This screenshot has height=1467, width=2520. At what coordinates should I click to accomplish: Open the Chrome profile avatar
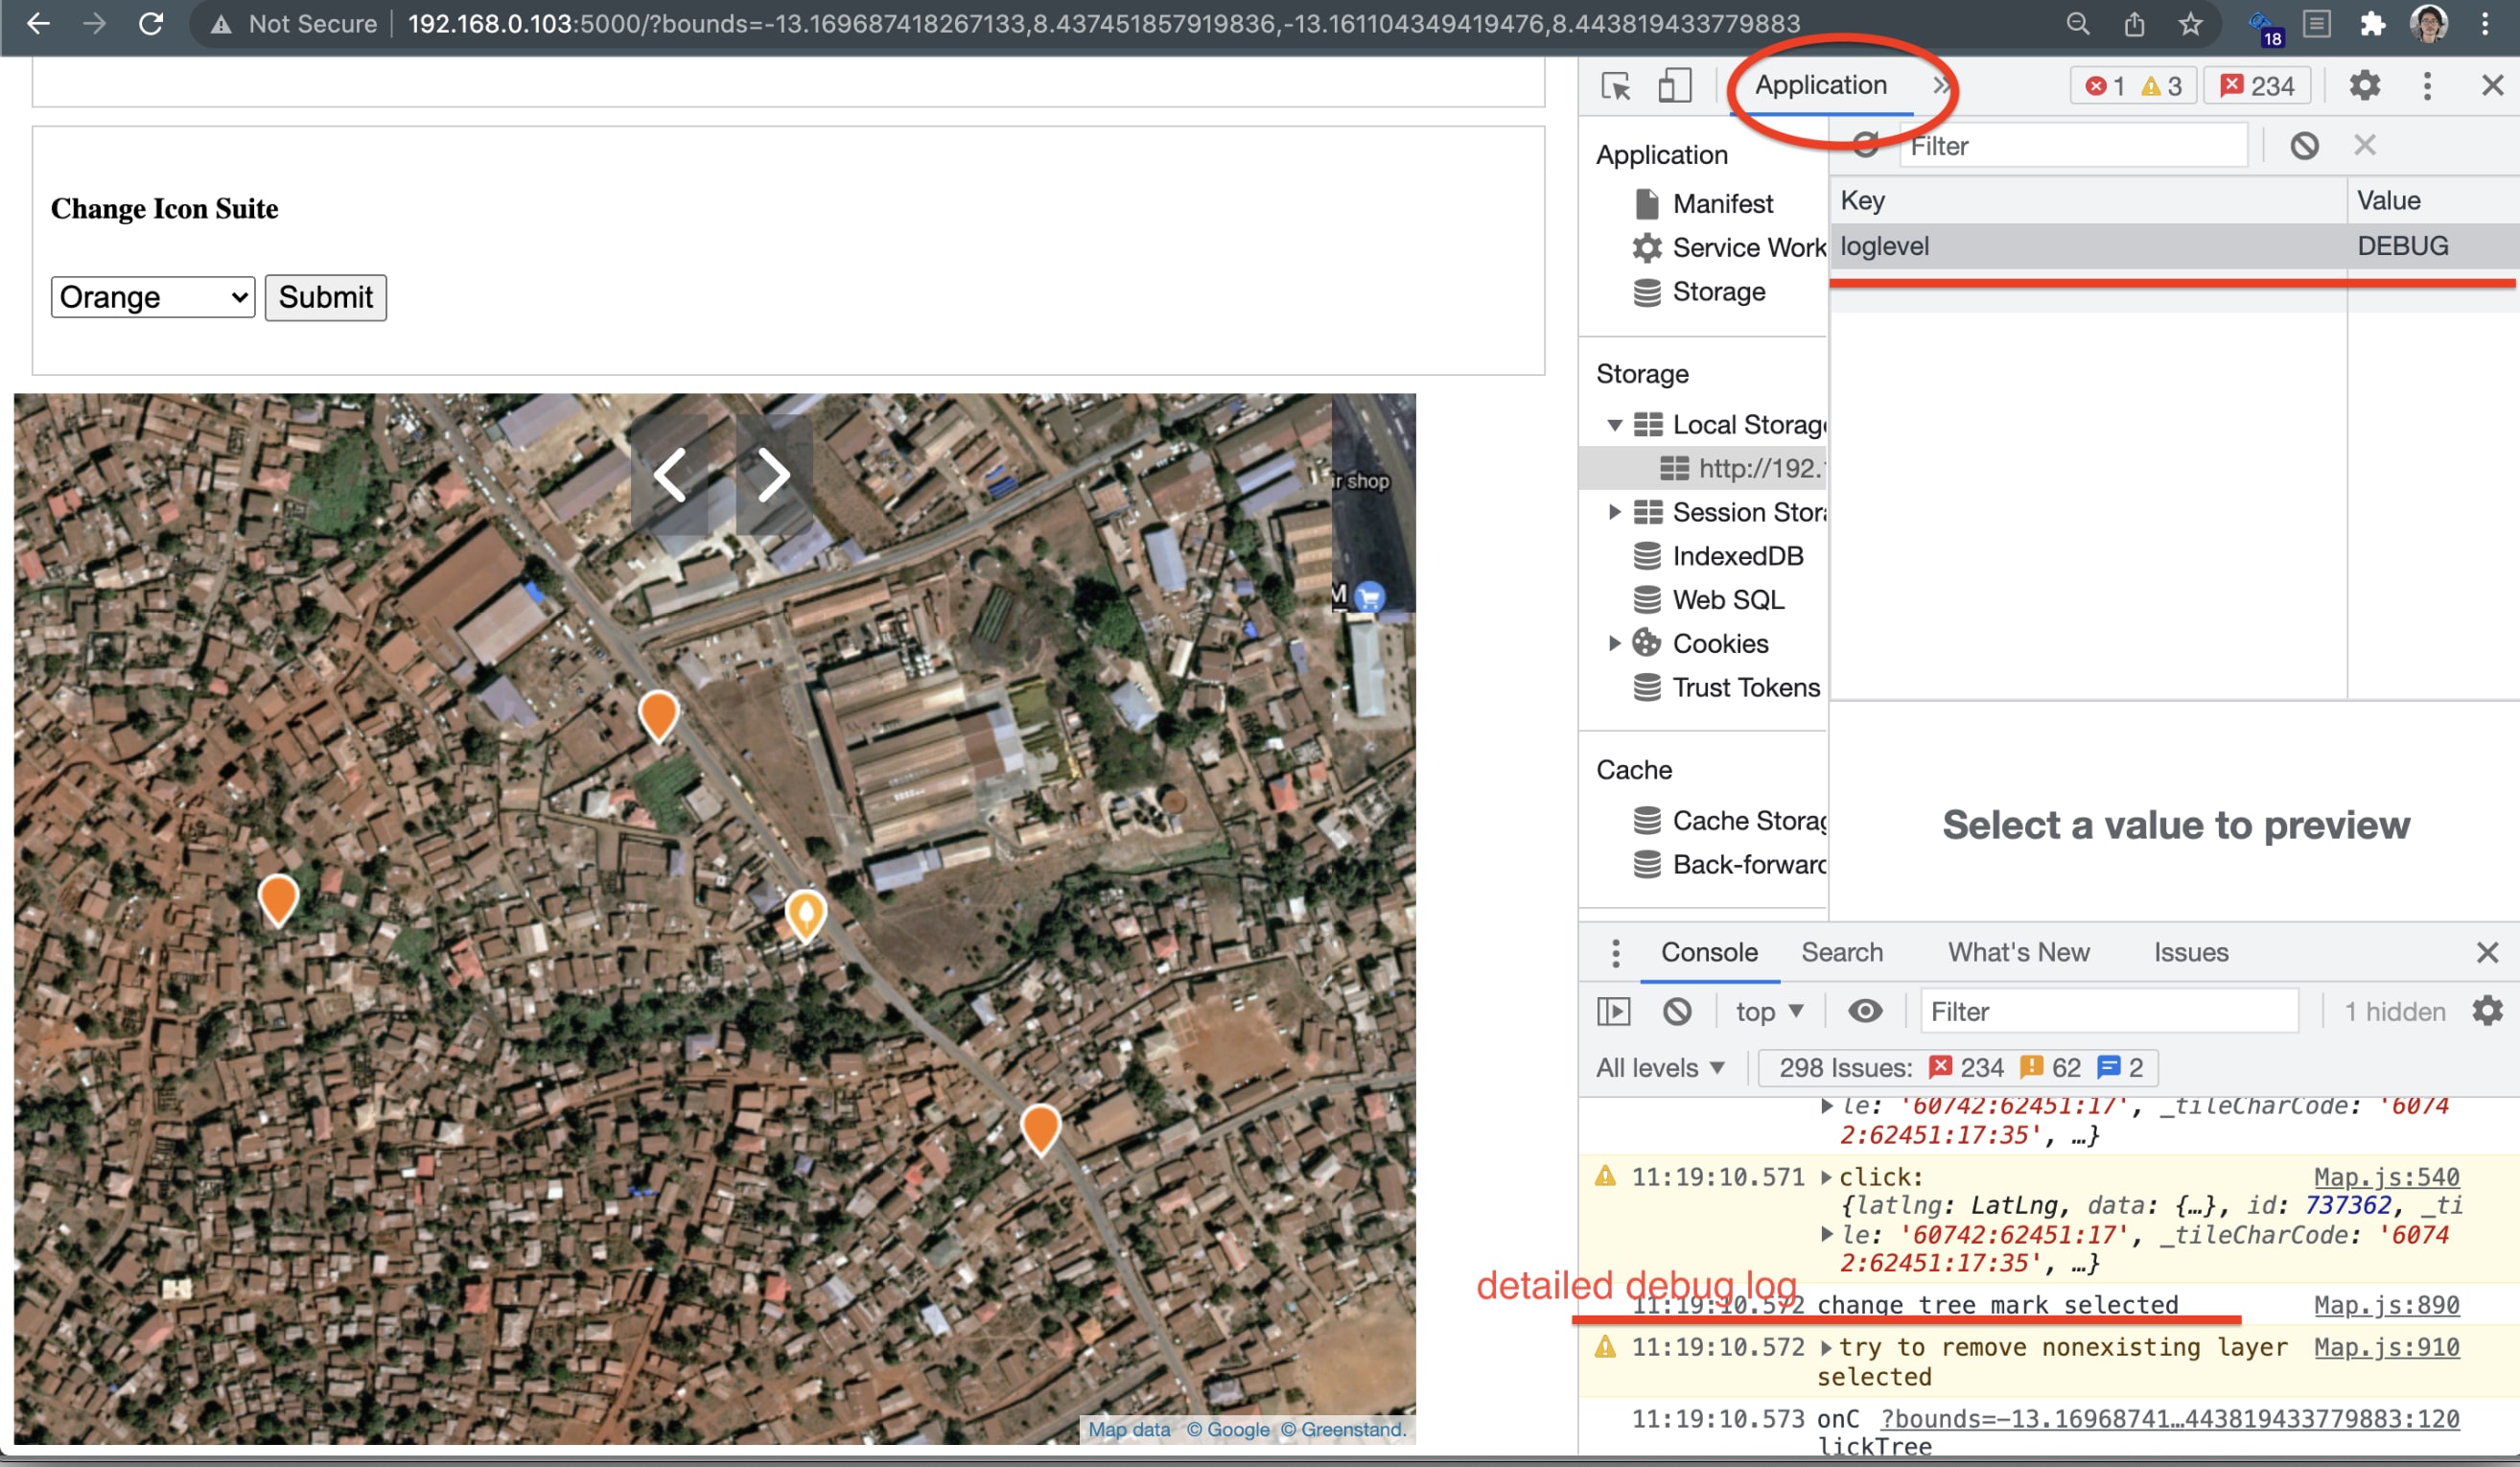pos(2428,23)
